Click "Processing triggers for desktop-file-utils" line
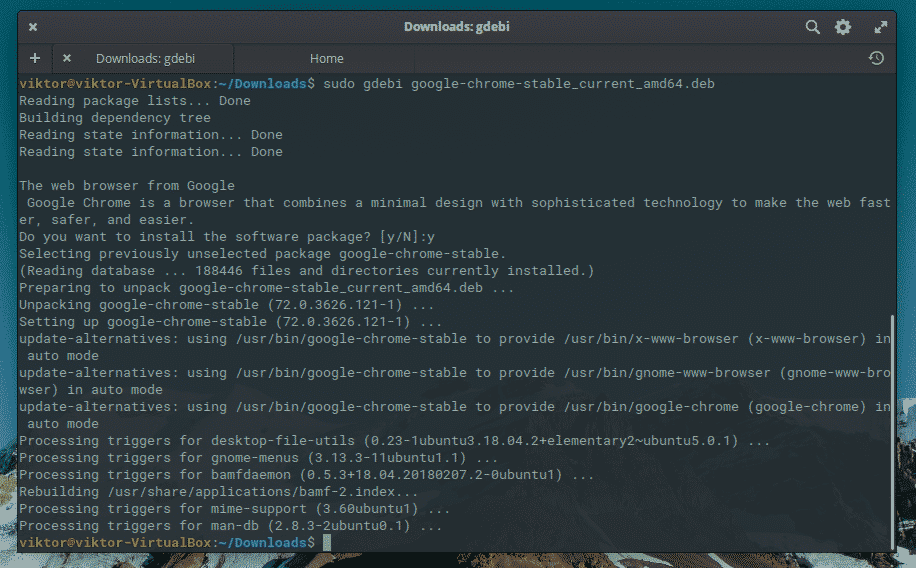The width and height of the screenshot is (916, 568). point(394,441)
